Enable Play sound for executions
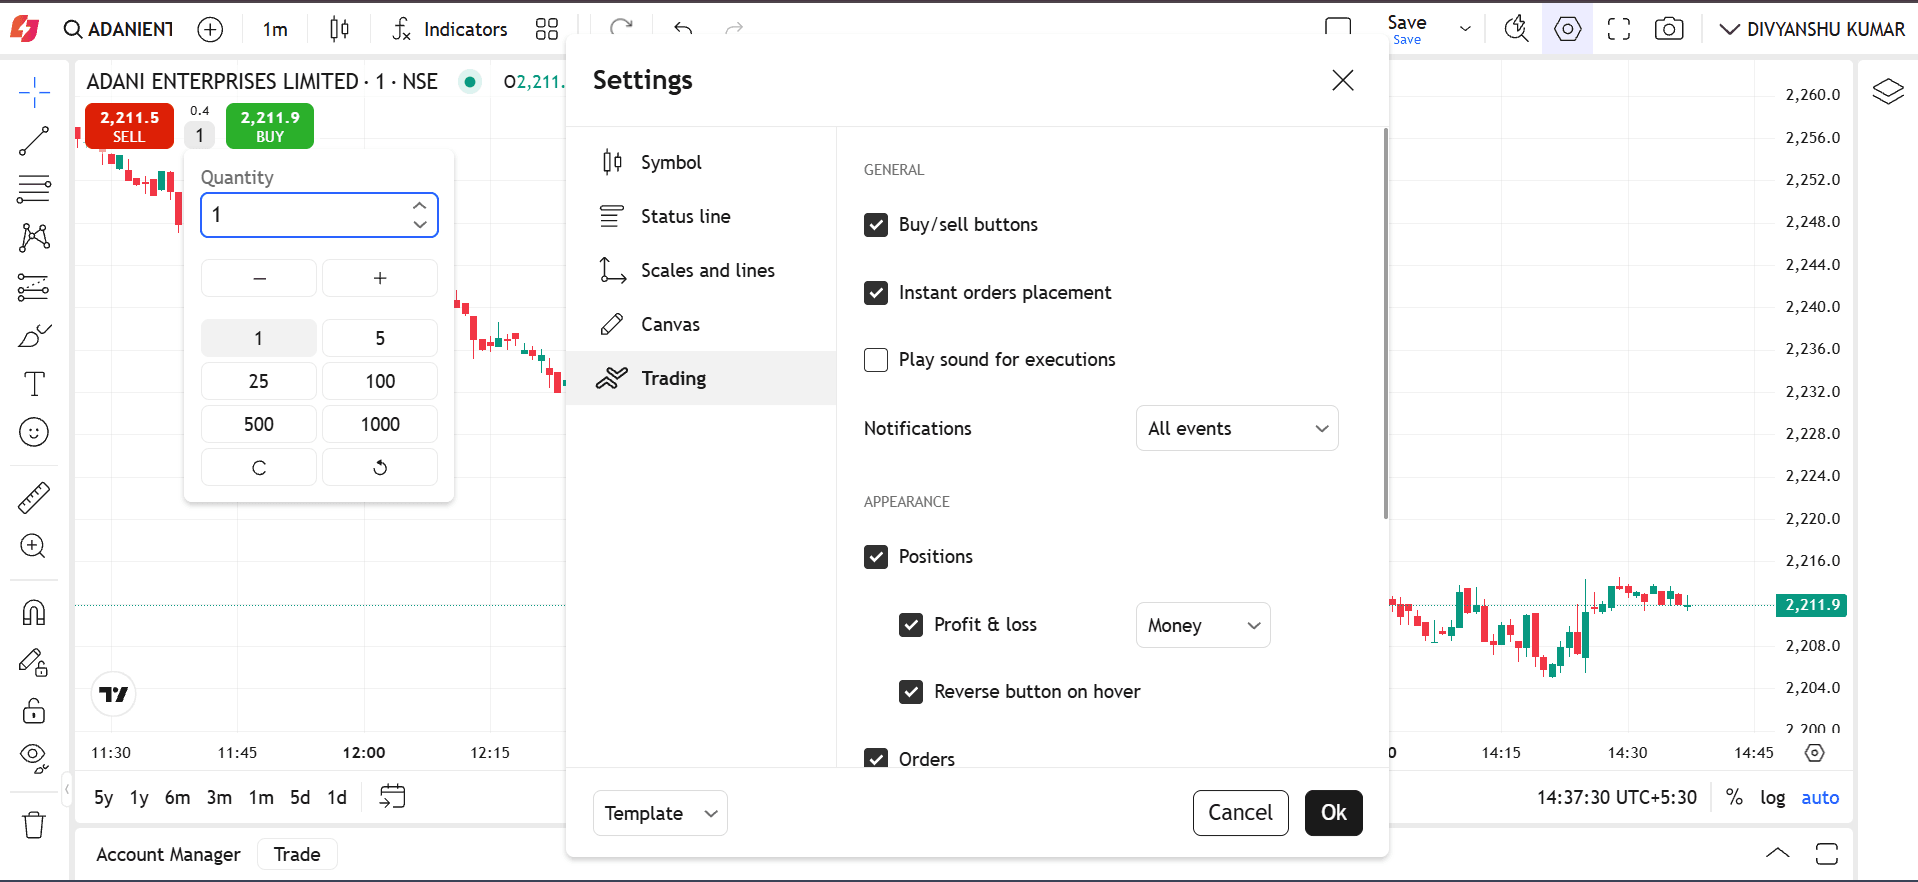The height and width of the screenshot is (882, 1918). (876, 360)
